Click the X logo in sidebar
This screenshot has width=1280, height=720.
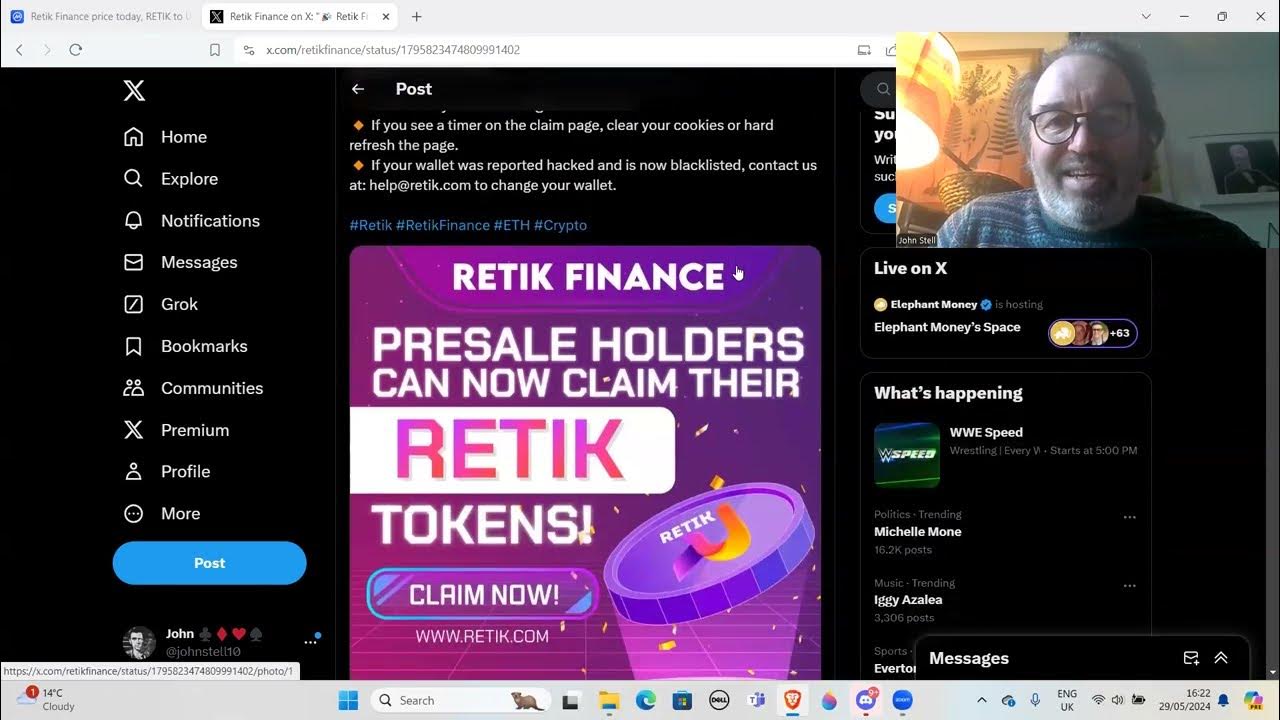pos(134,91)
